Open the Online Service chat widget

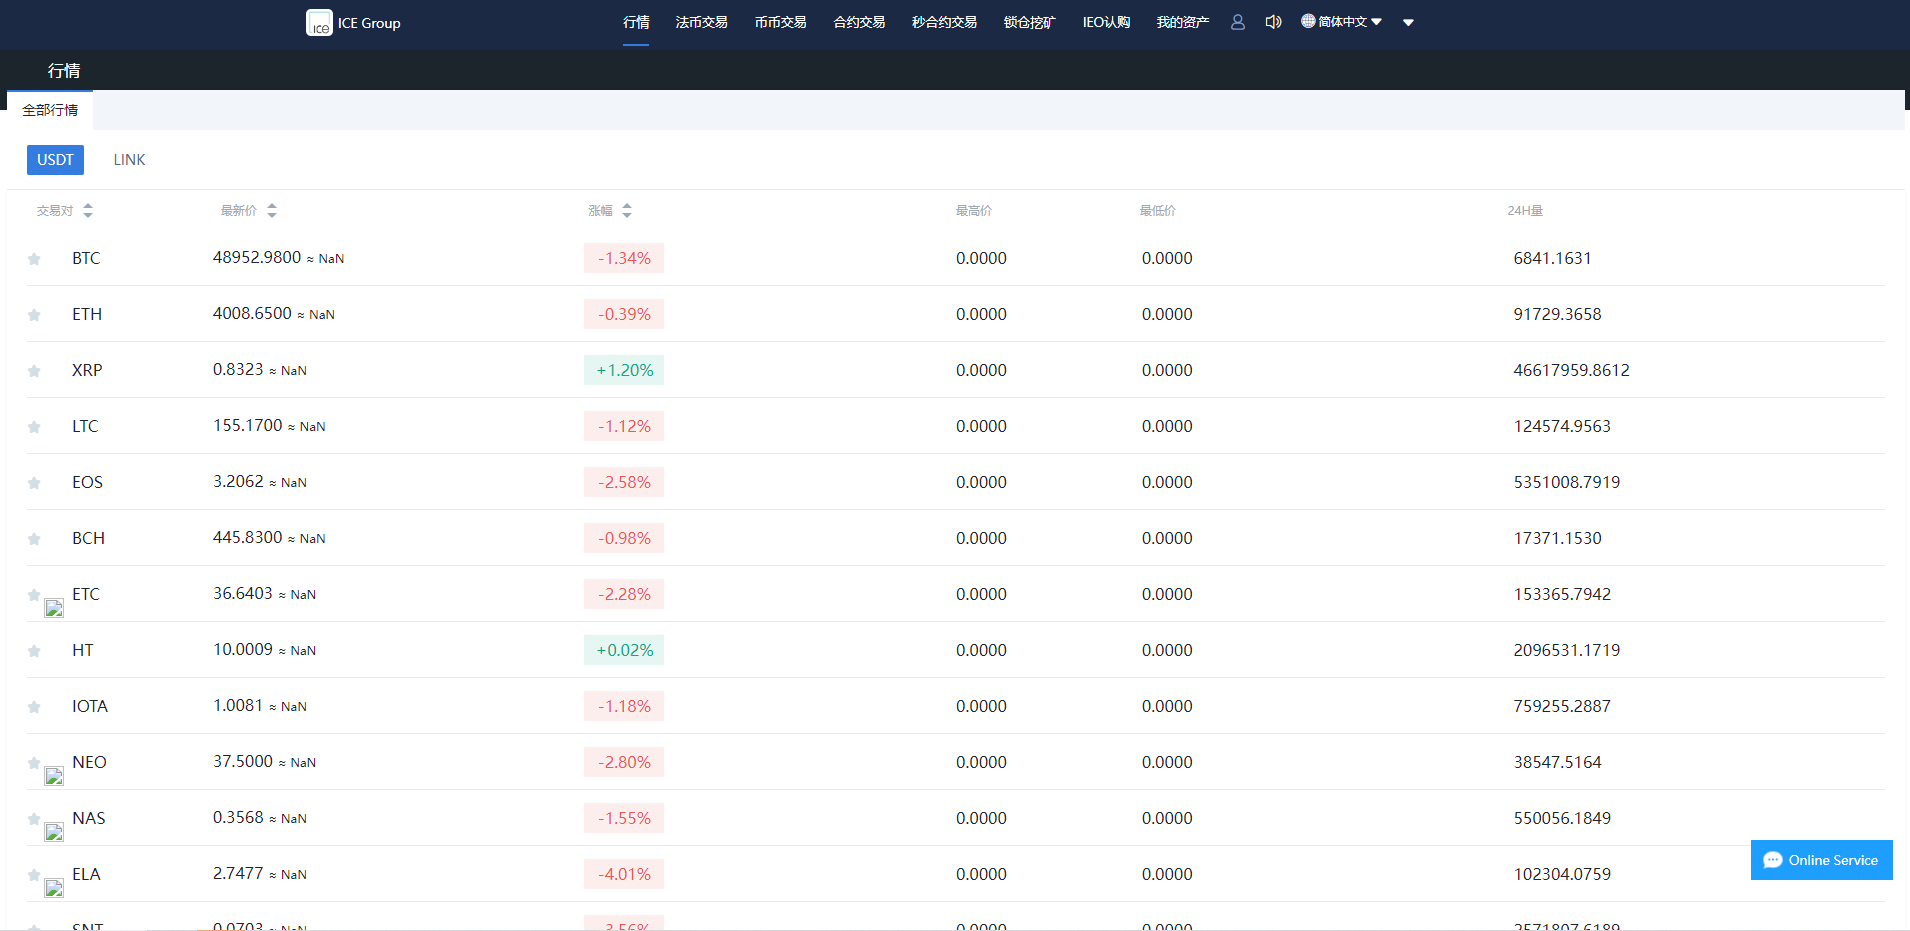pyautogui.click(x=1821, y=860)
